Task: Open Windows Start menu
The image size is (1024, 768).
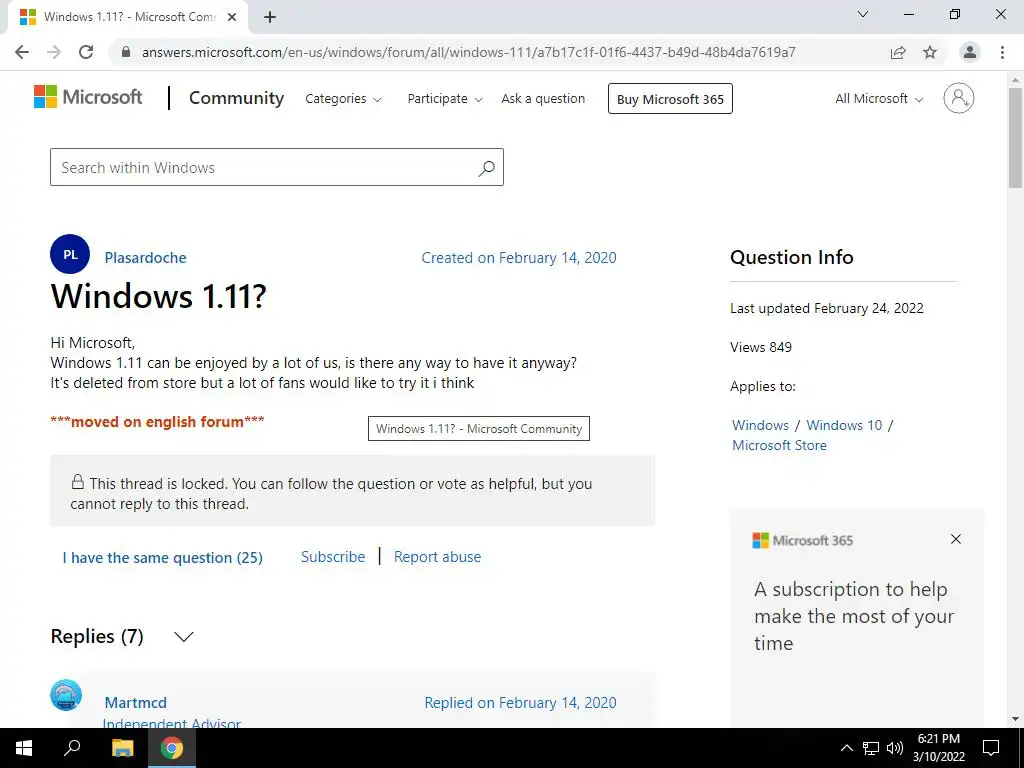Action: 24,748
